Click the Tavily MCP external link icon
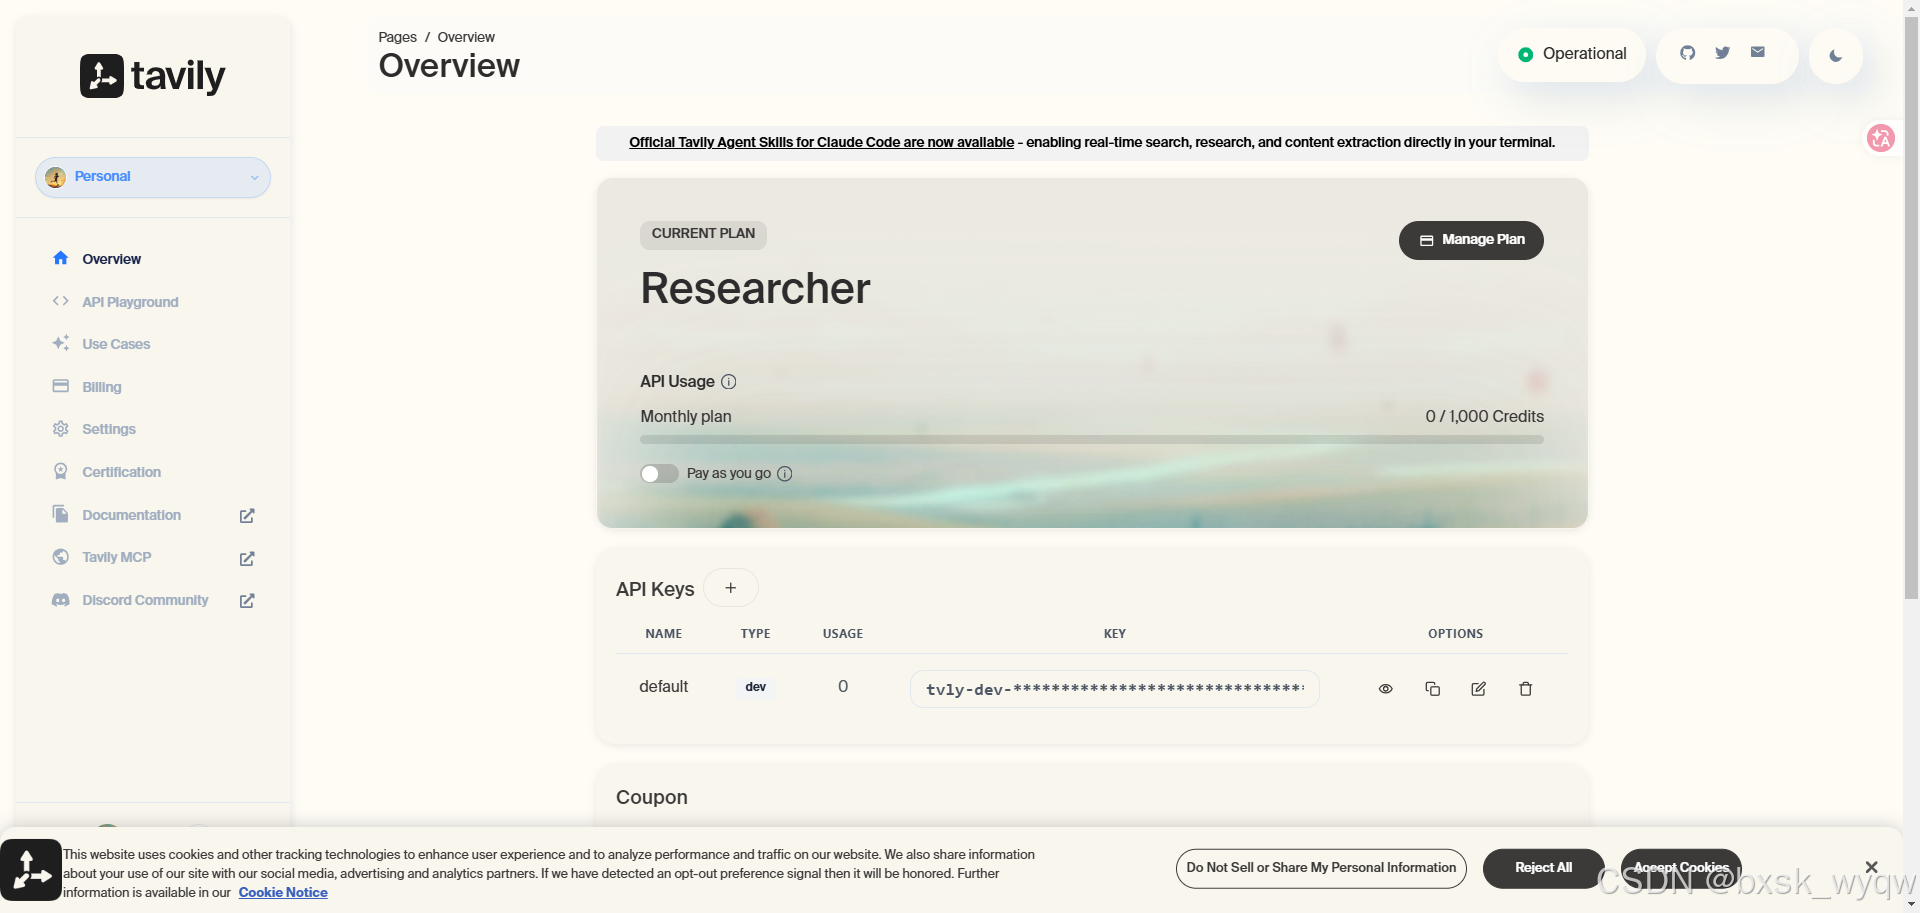1920x913 pixels. (247, 558)
